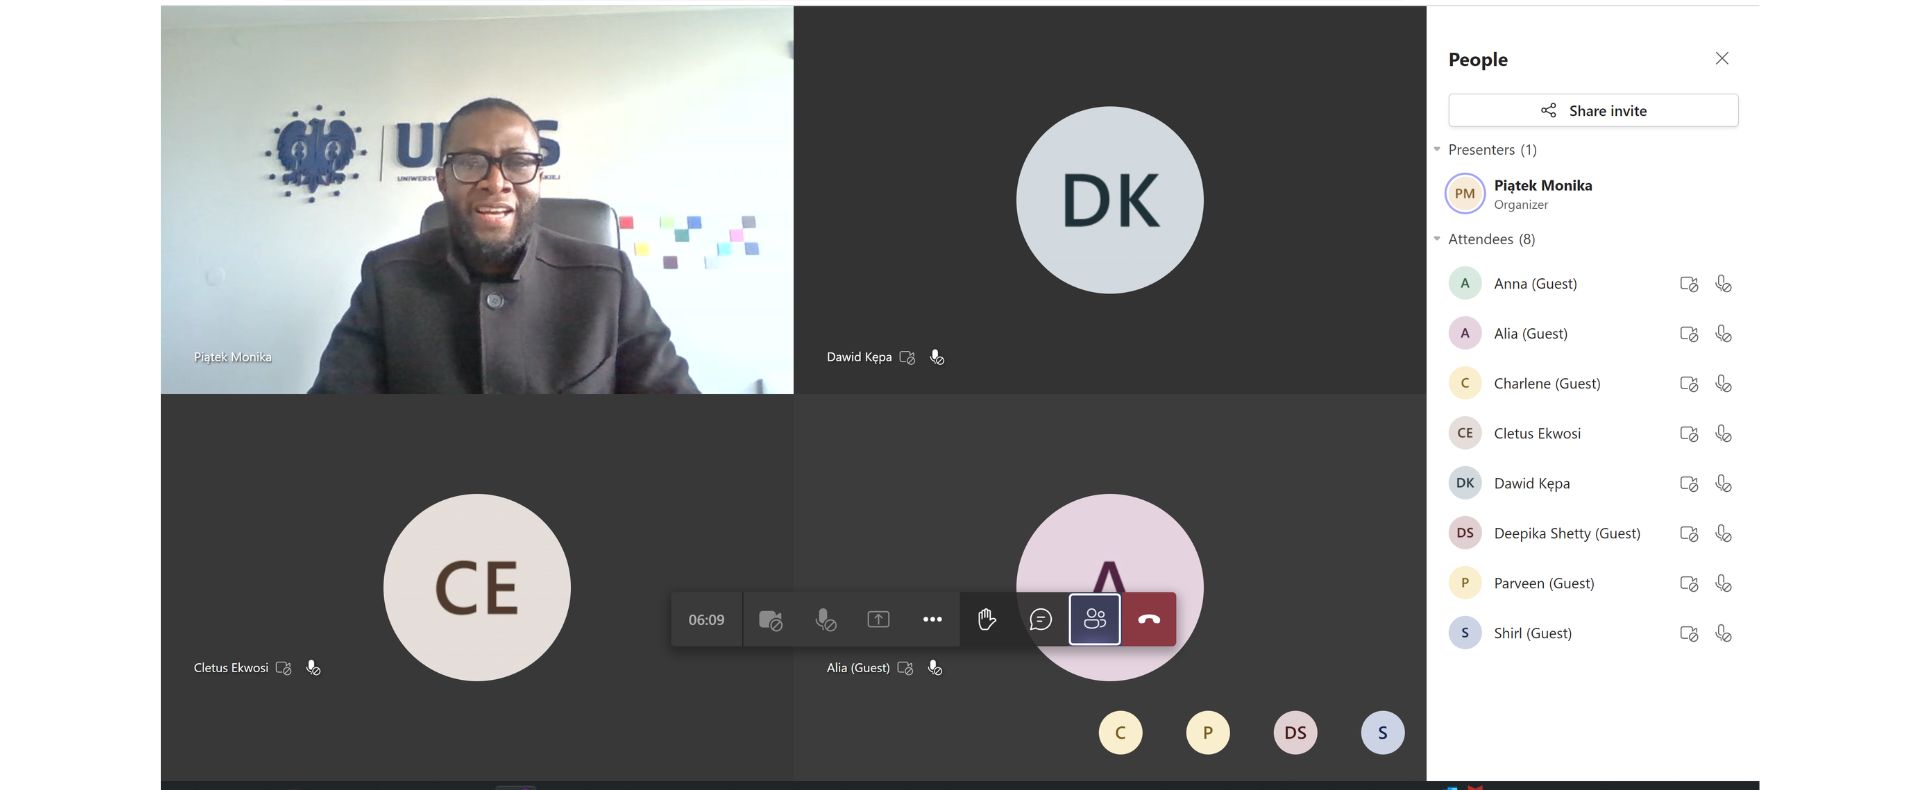
Task: Click the Share invite button
Action: 1593,111
